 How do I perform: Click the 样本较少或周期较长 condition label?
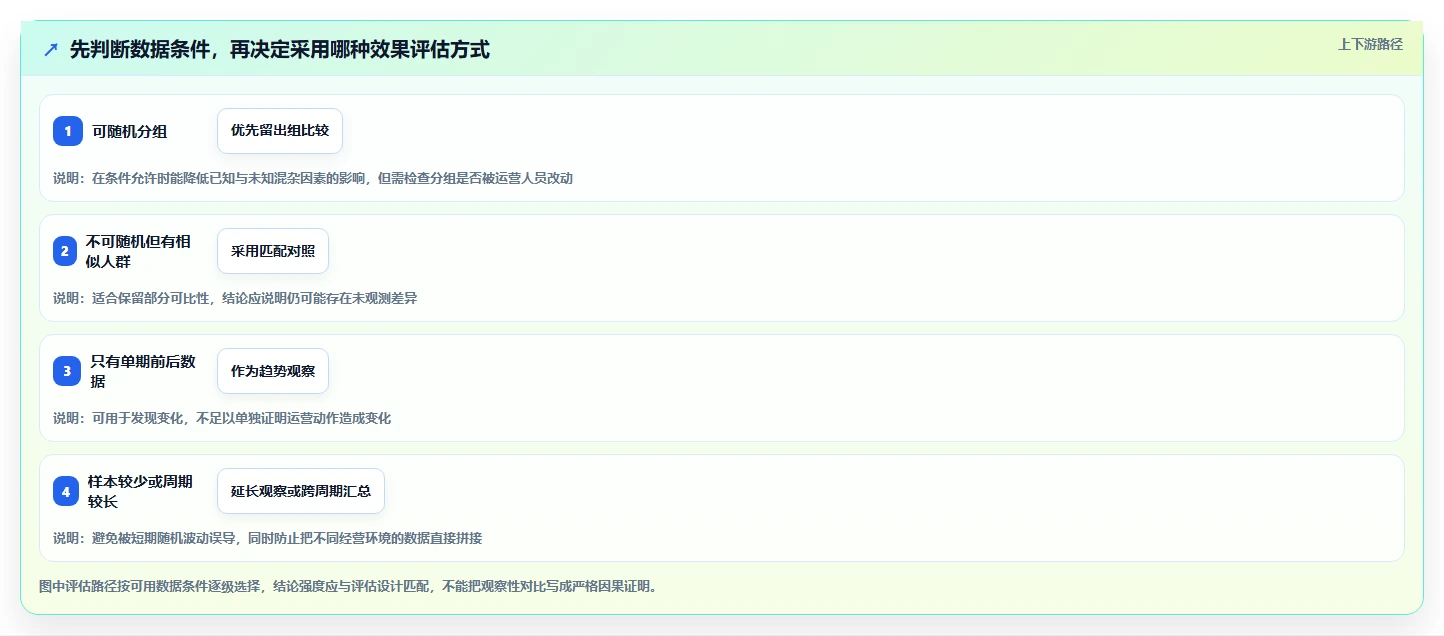pyautogui.click(x=141, y=491)
